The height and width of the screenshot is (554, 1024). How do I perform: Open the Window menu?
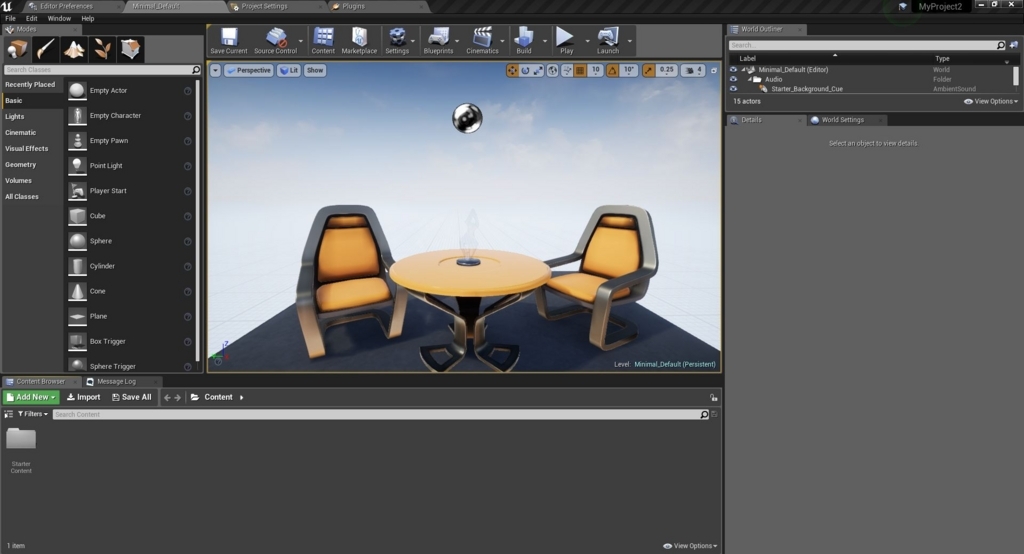pos(59,18)
